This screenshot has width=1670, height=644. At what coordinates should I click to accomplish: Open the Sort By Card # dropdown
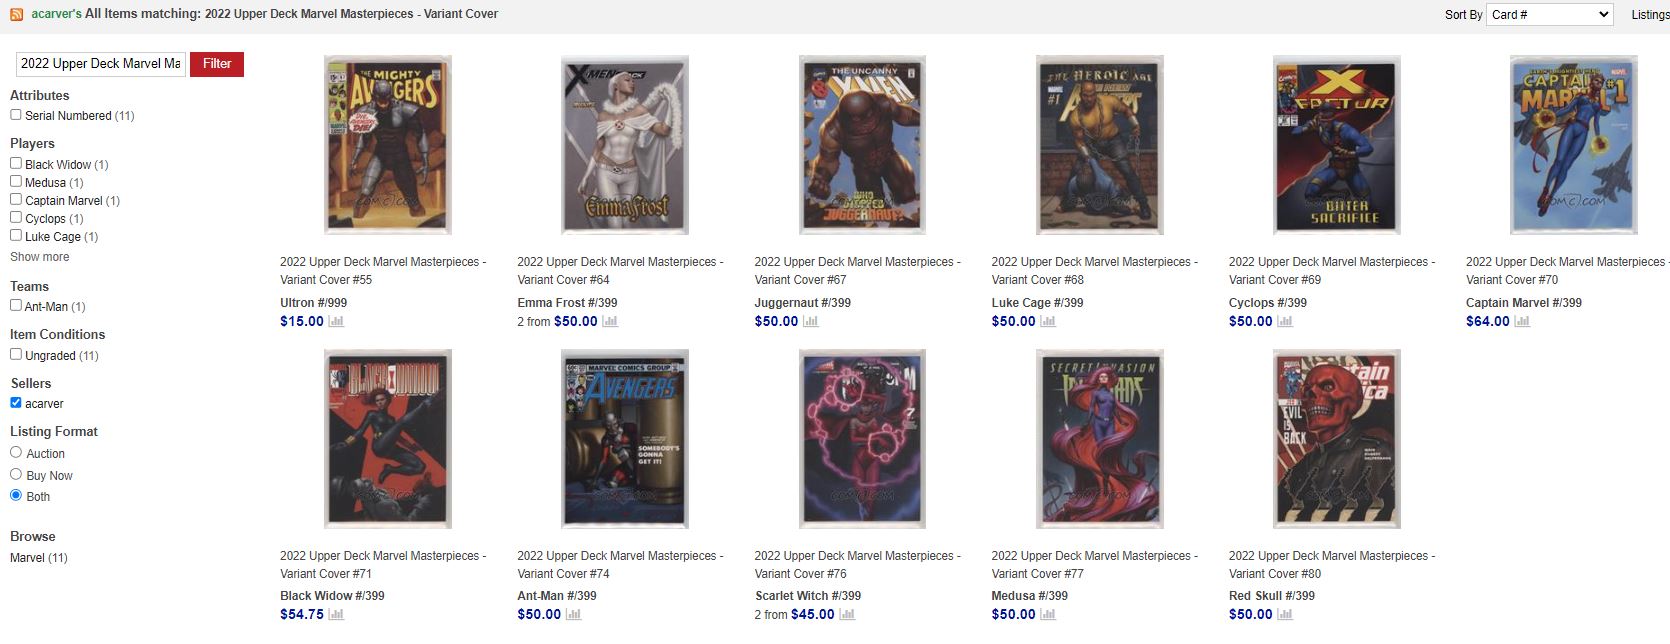coord(1550,14)
